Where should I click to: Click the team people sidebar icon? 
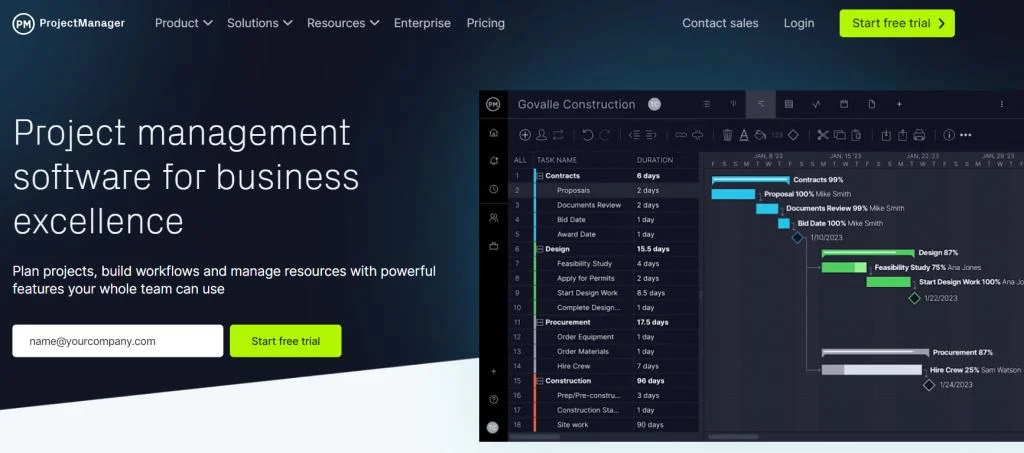(x=494, y=218)
